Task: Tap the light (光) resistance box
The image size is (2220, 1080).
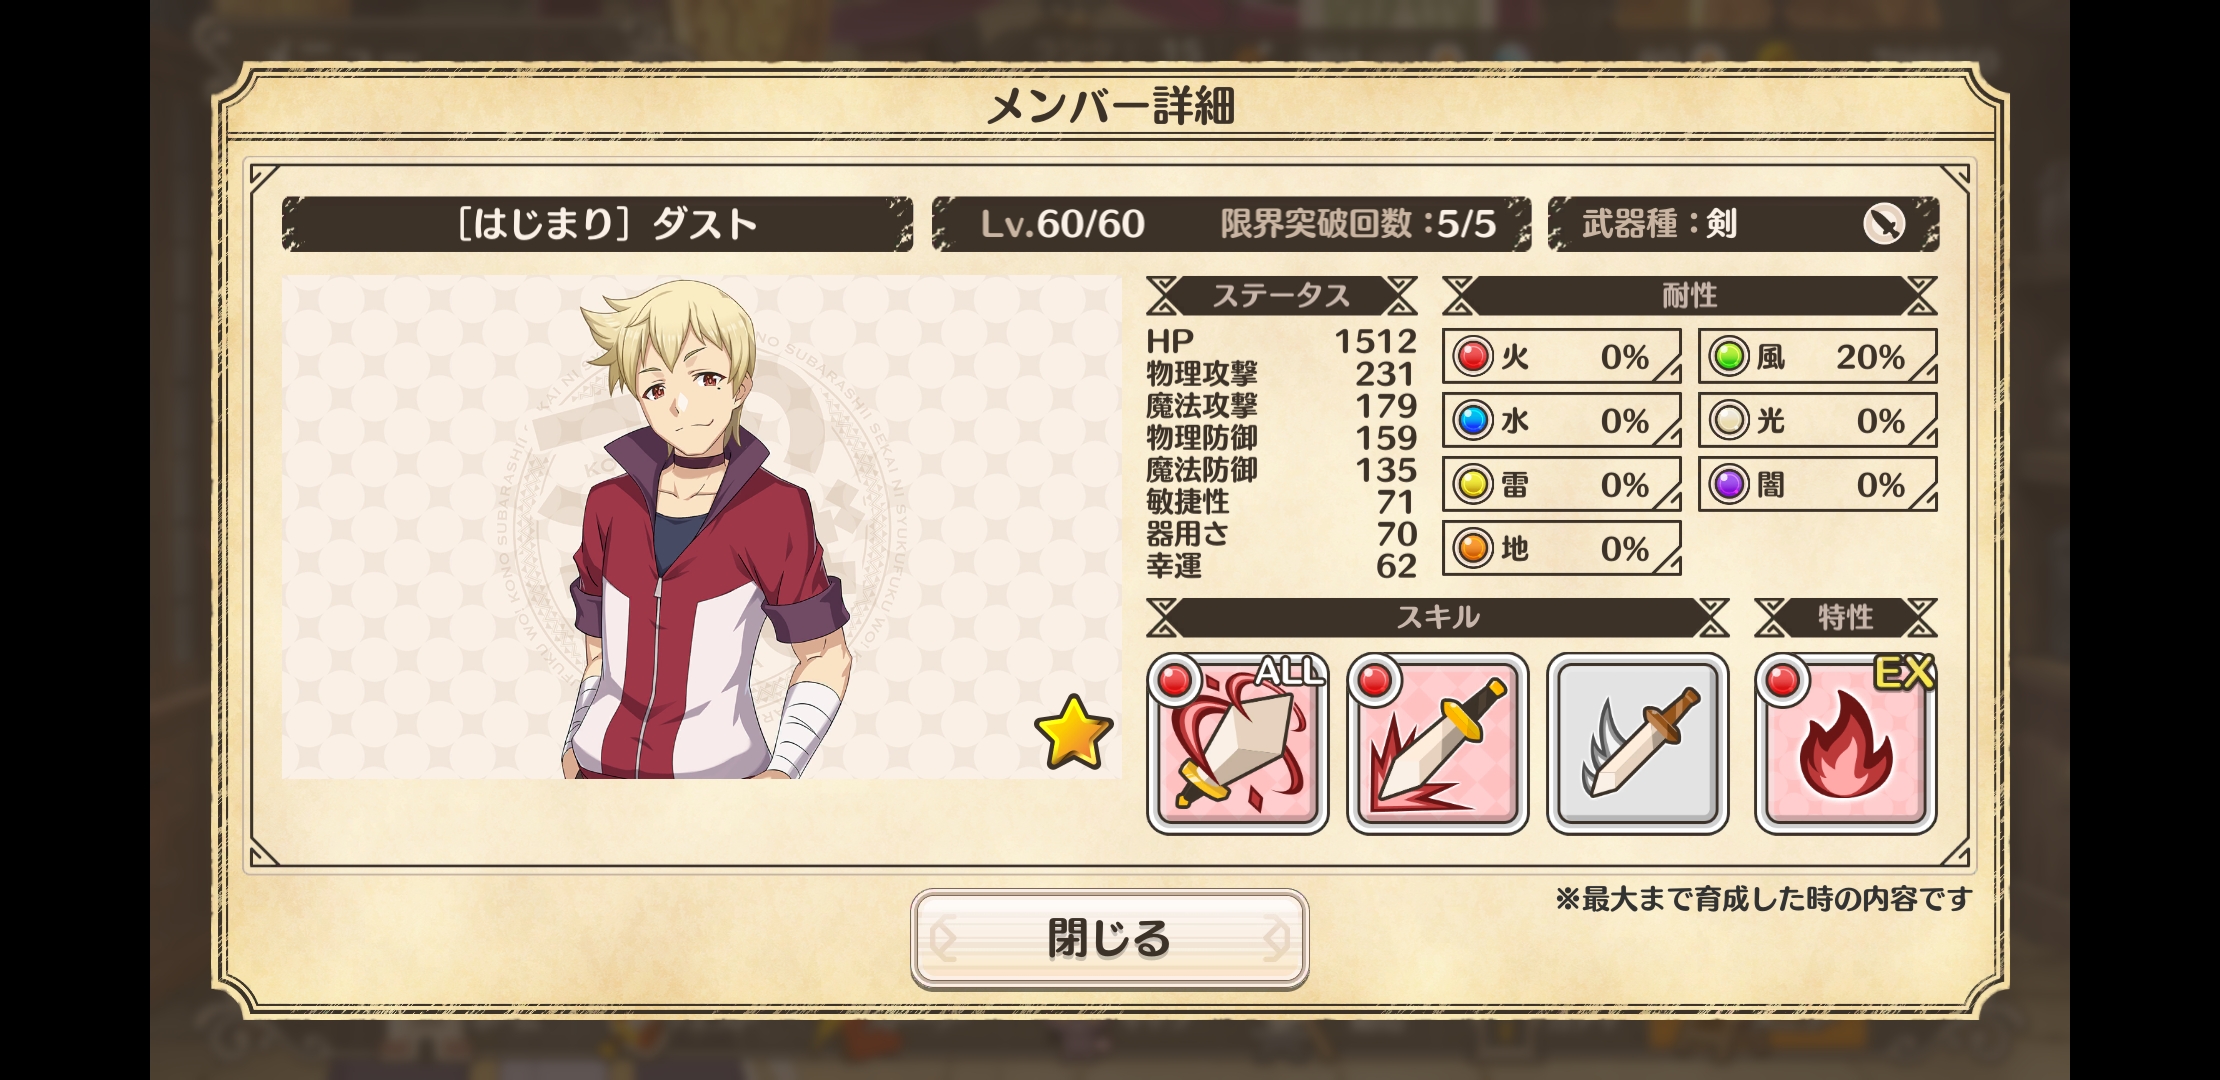Action: coord(1817,420)
